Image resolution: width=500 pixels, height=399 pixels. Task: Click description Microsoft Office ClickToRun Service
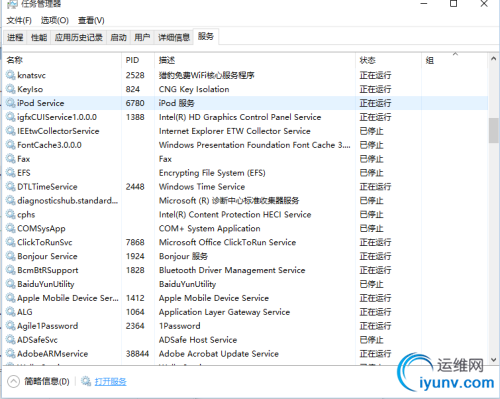tap(227, 242)
